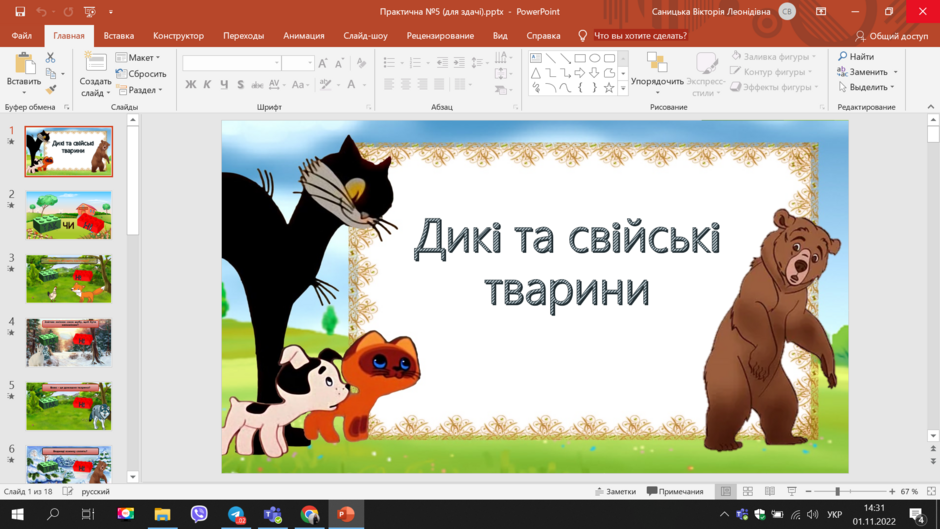The width and height of the screenshot is (940, 529).
Task: Toggle the Заметки notes pane
Action: (616, 491)
